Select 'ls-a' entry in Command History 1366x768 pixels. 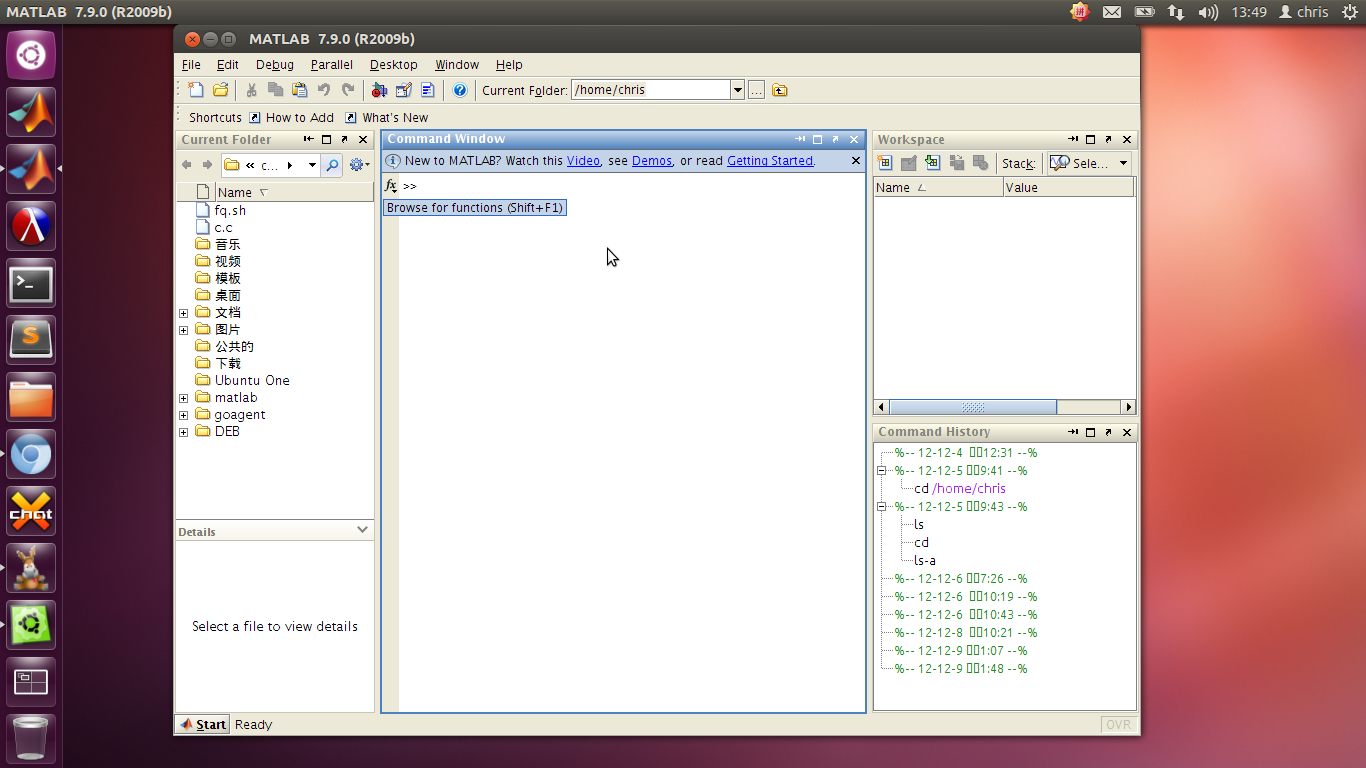pos(925,561)
